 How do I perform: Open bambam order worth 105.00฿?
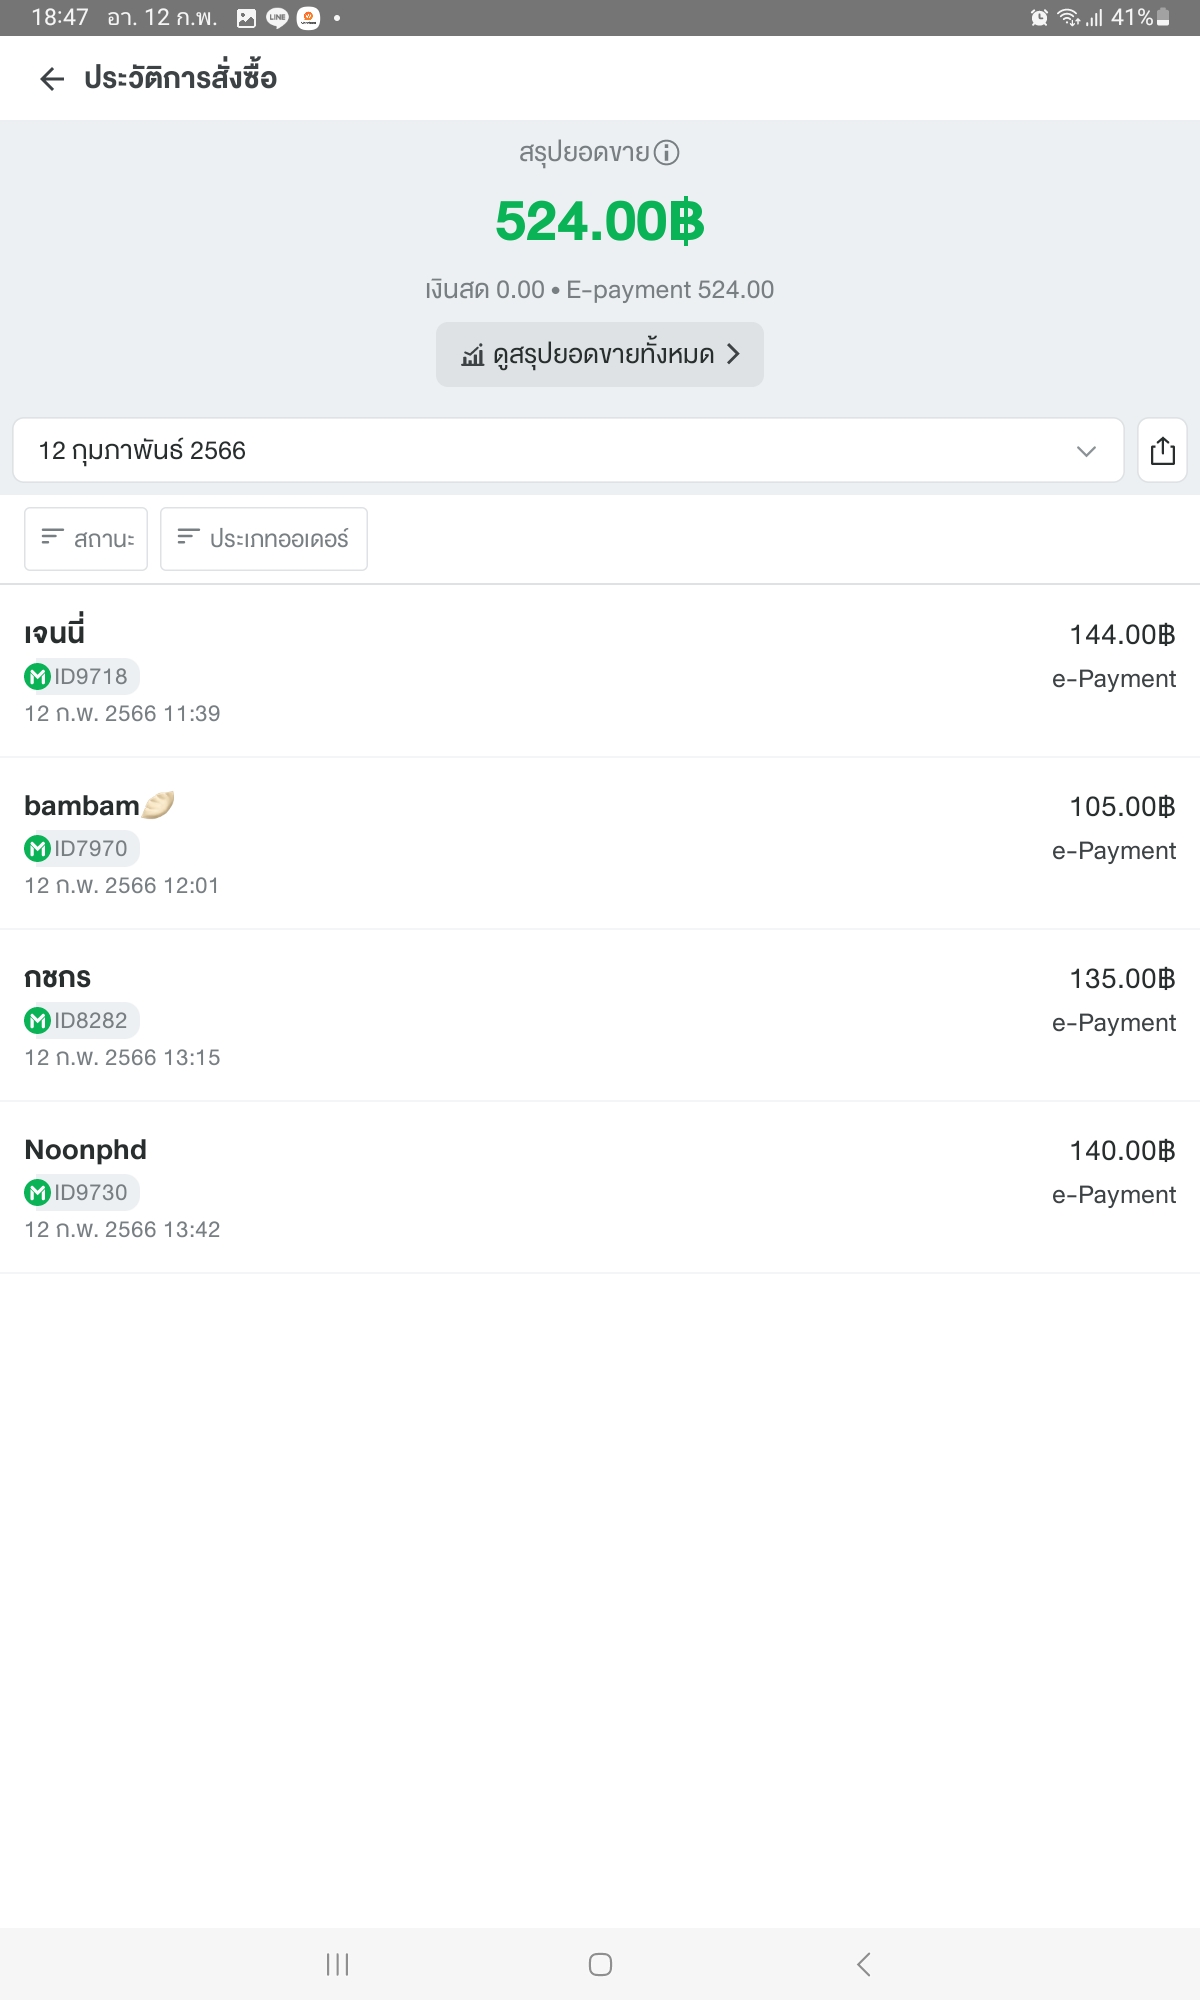point(600,843)
